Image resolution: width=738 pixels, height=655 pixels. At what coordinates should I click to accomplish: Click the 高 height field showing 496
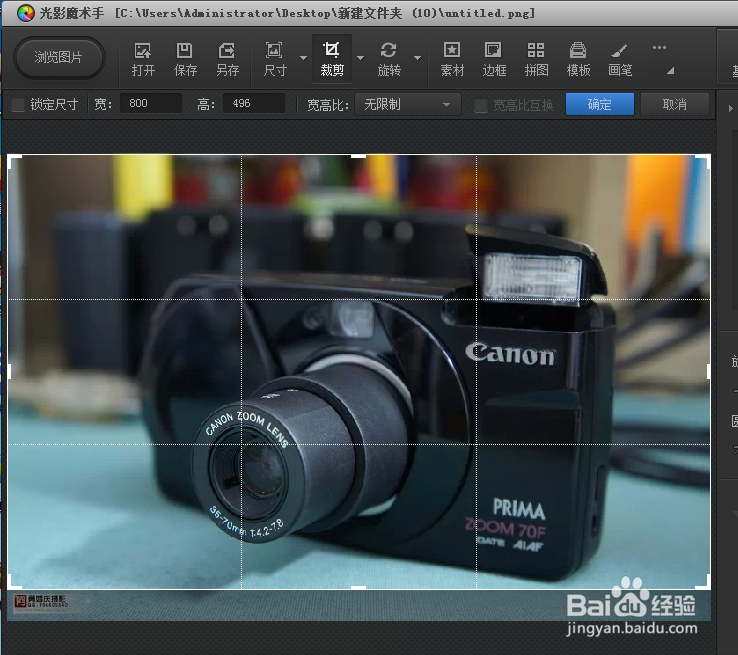pos(254,104)
